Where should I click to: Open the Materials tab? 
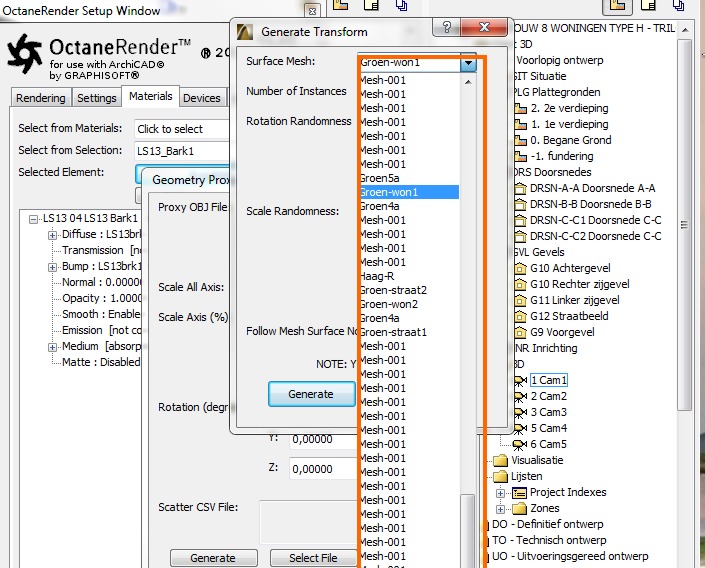click(151, 96)
